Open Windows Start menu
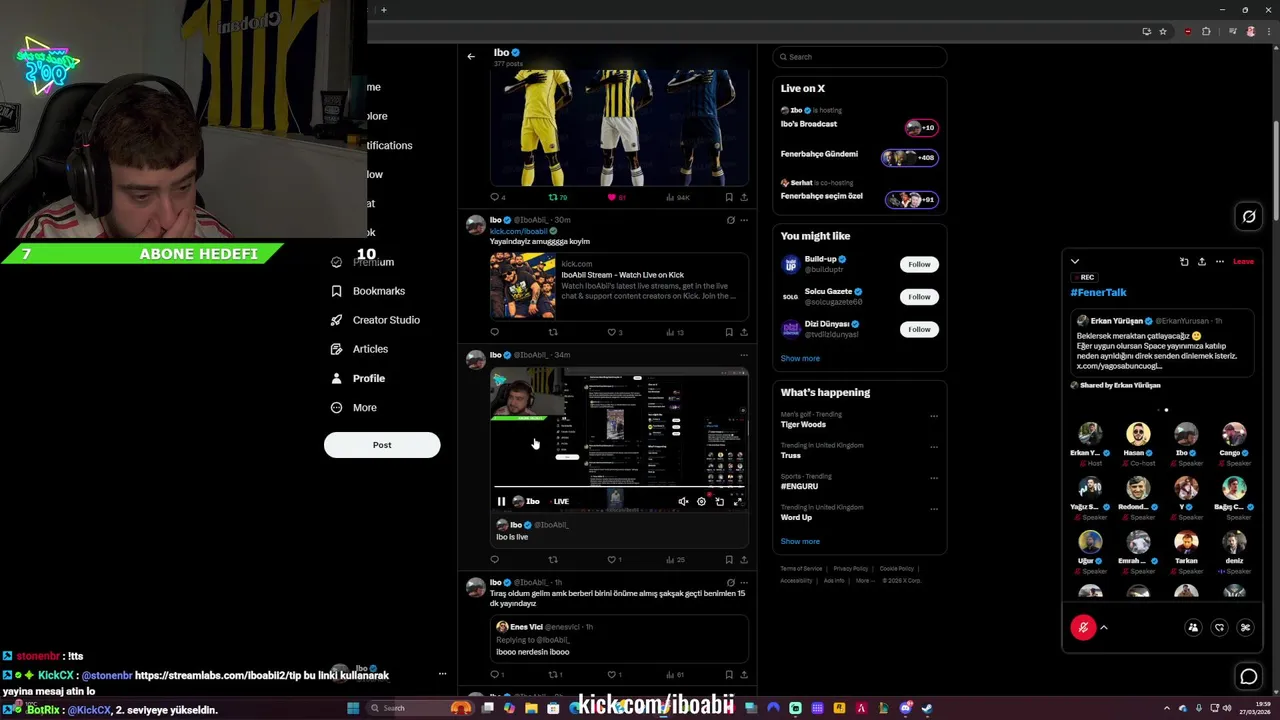This screenshot has height=720, width=1280. click(x=352, y=708)
